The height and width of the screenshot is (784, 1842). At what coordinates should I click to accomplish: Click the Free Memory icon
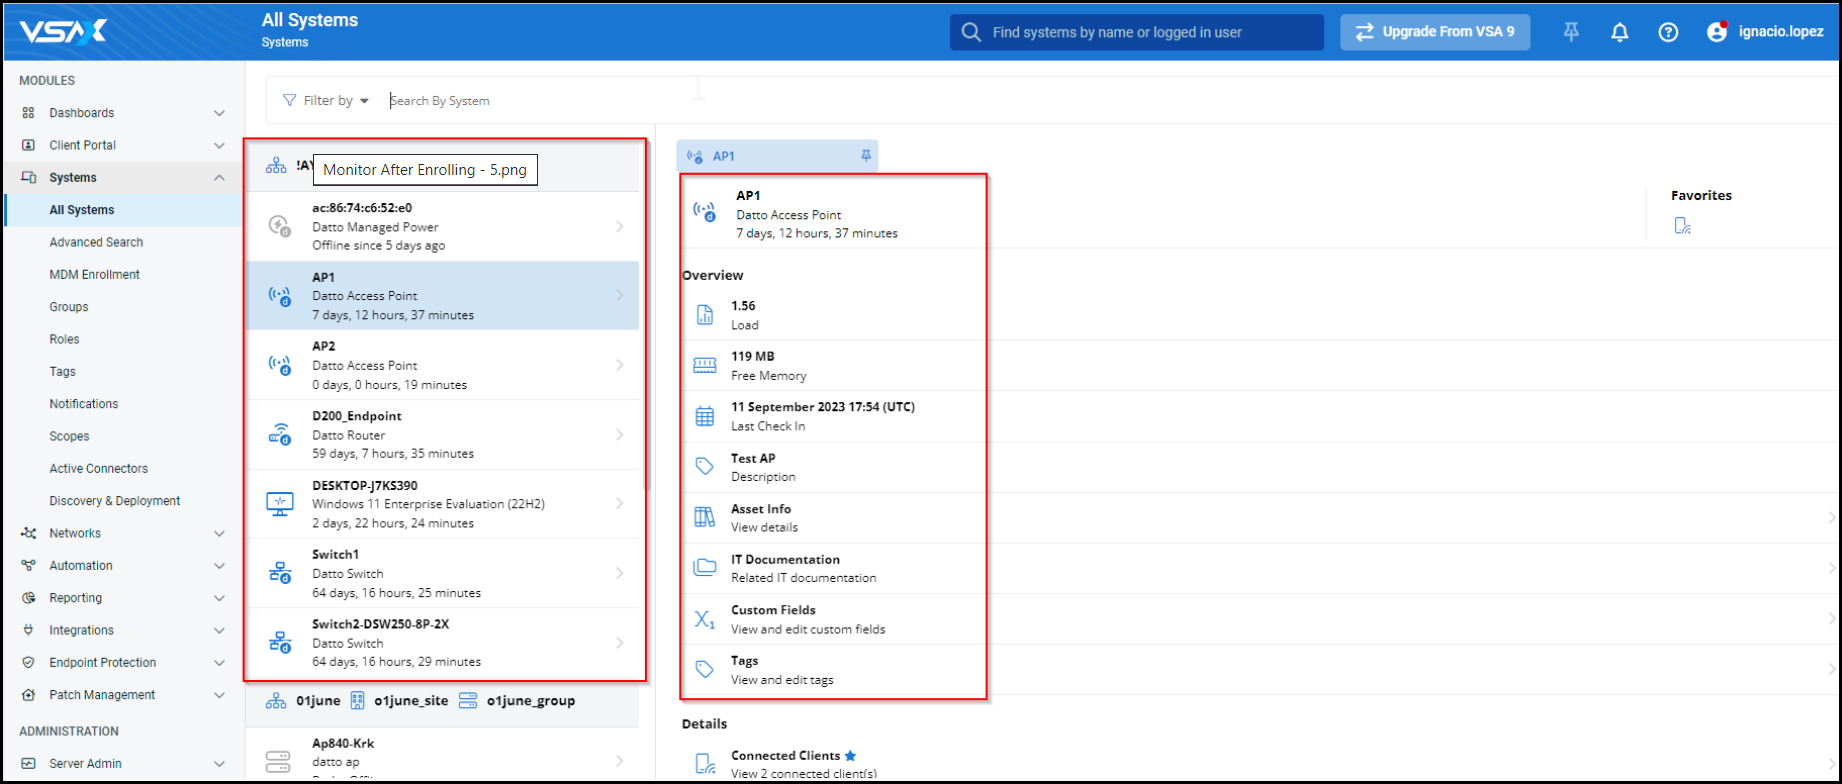pos(705,366)
